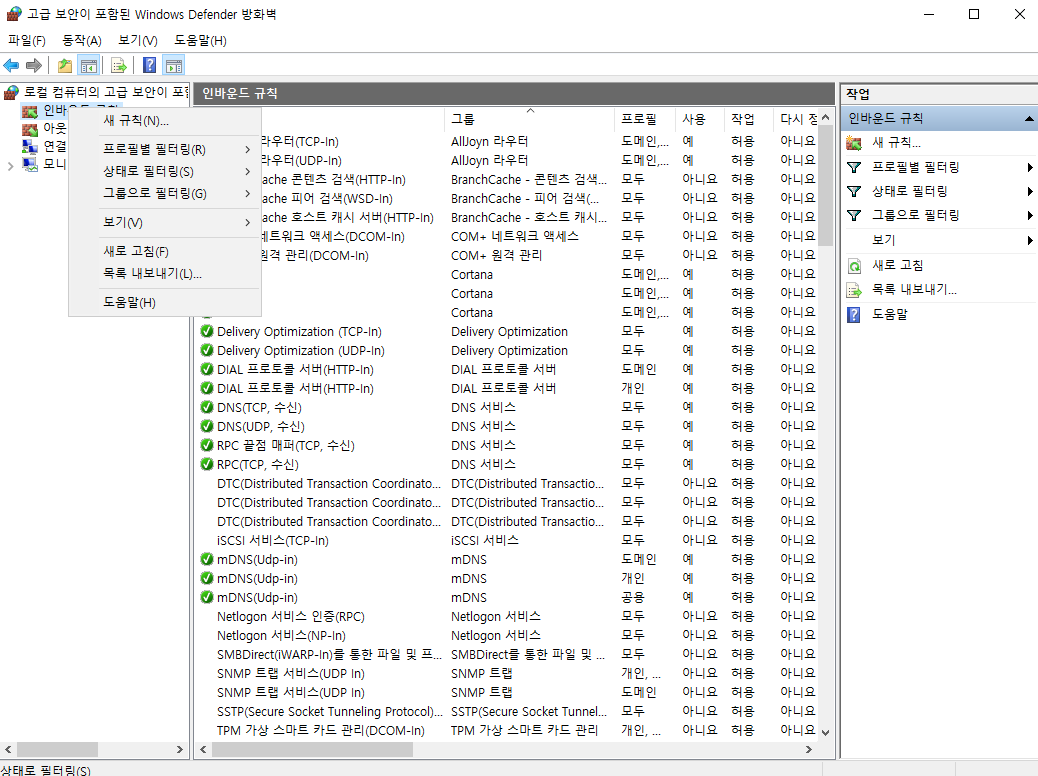Click the Back arrow toolbar icon

(x=12, y=66)
